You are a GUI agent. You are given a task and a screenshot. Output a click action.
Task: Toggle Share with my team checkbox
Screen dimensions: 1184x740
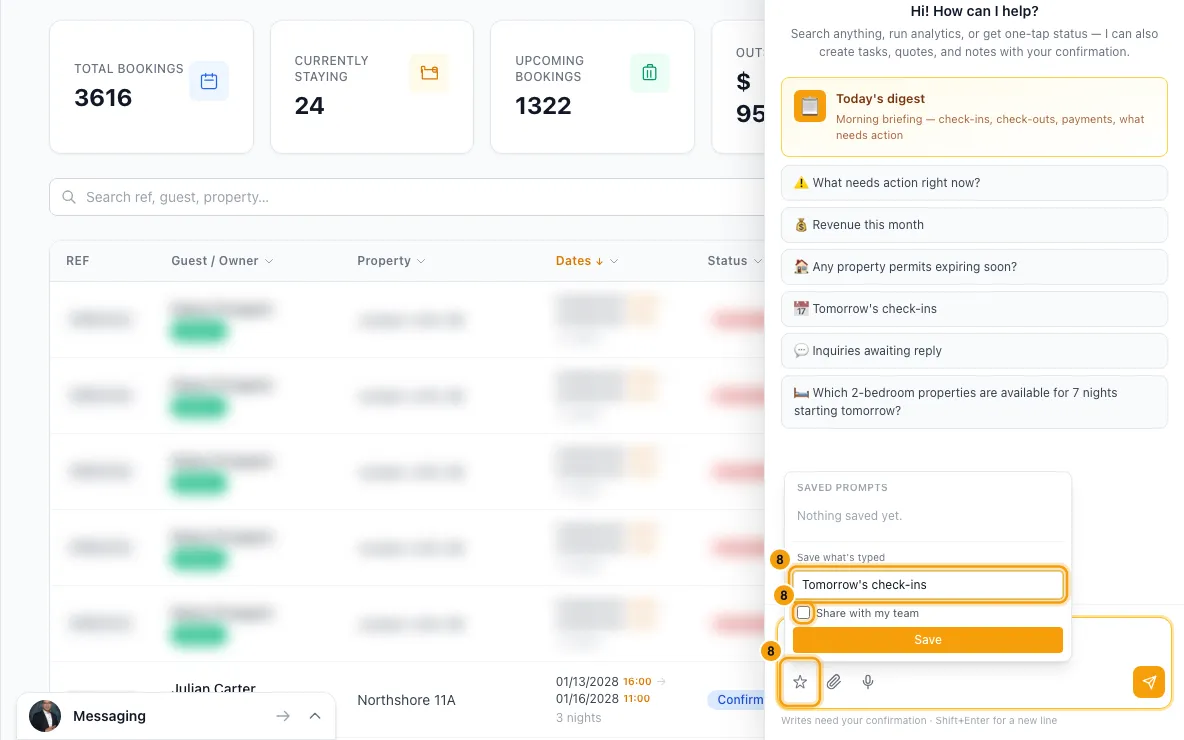tap(803, 612)
